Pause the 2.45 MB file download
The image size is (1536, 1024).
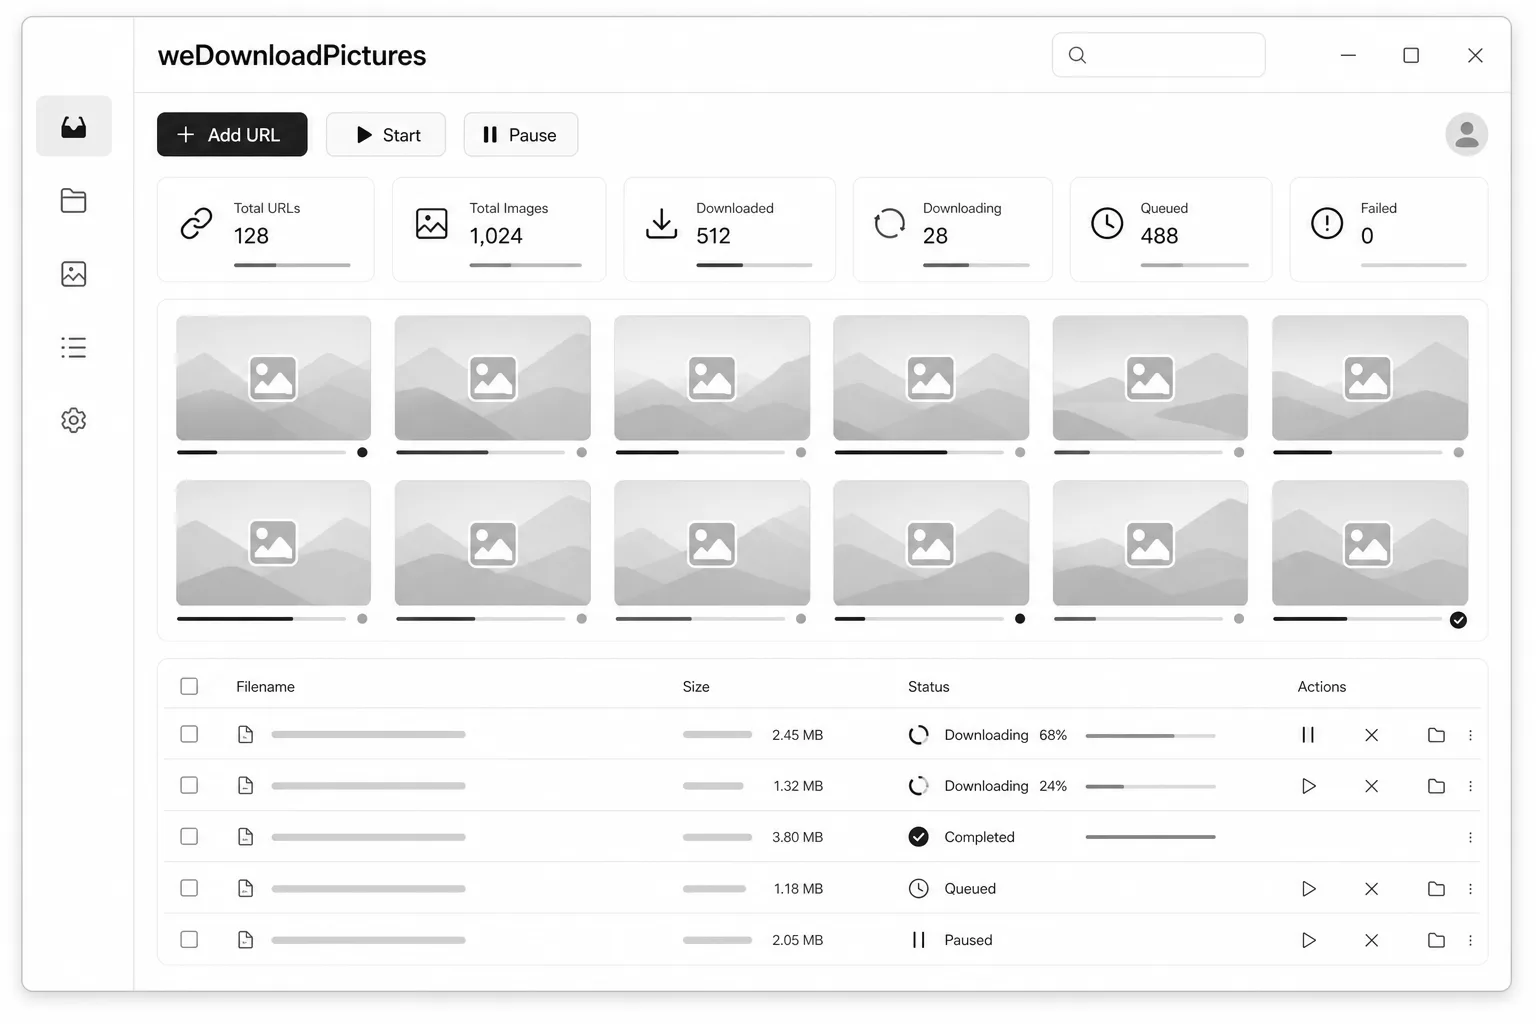(1308, 735)
